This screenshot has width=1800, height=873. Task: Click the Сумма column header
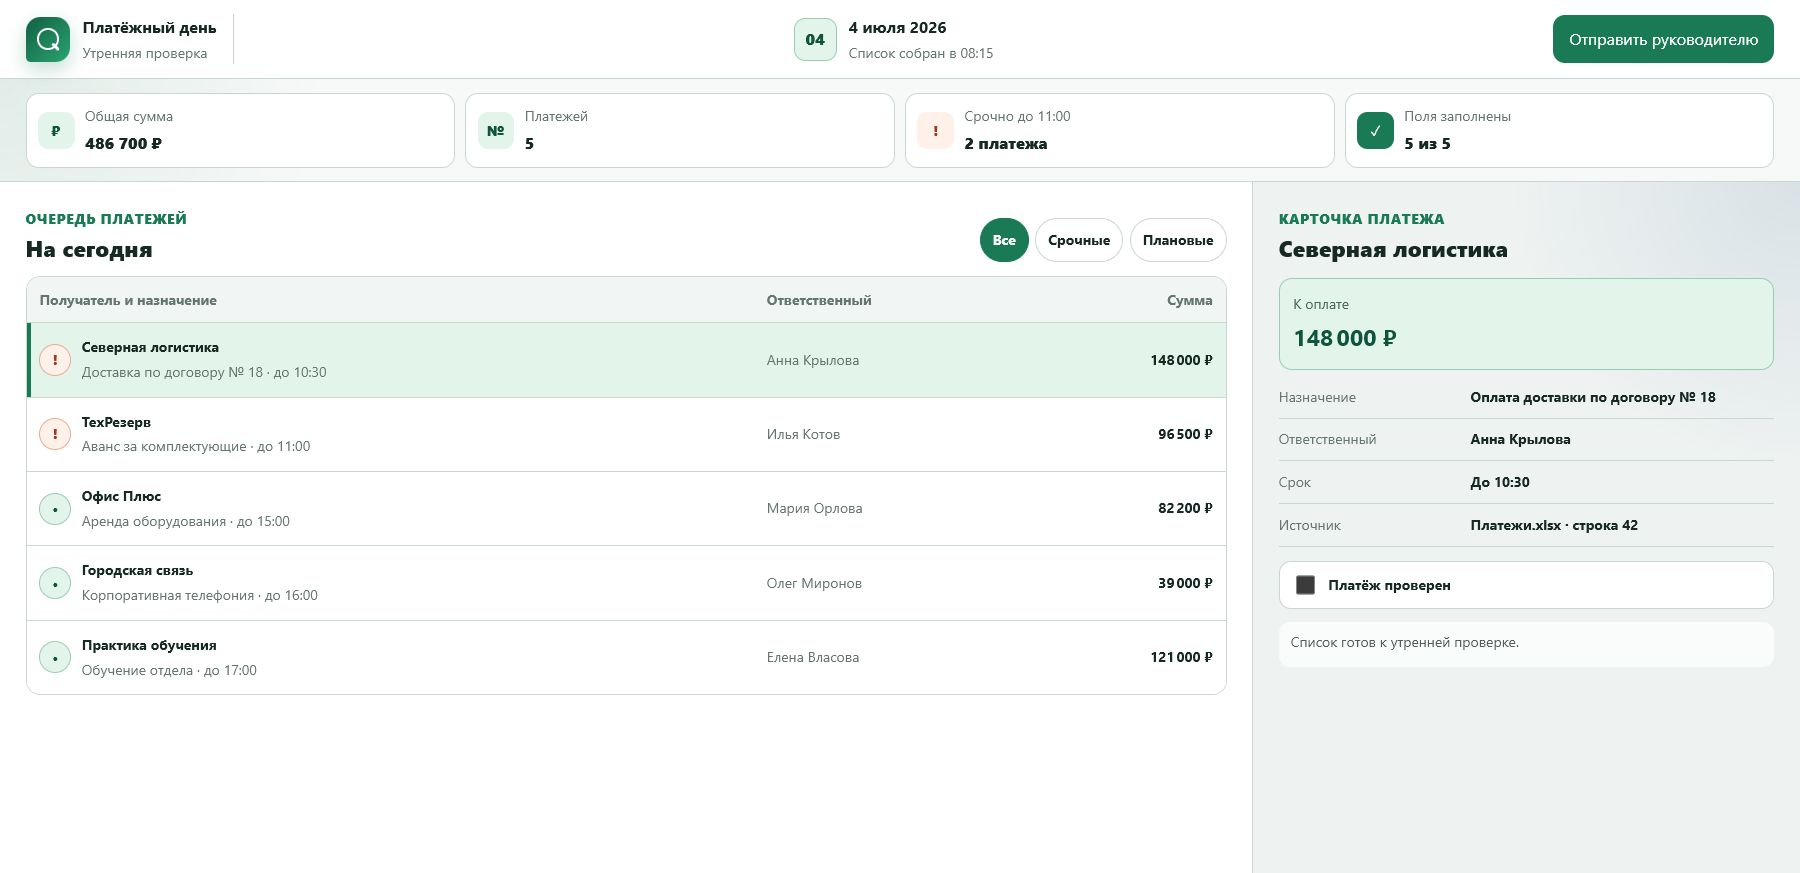pyautogui.click(x=1189, y=300)
